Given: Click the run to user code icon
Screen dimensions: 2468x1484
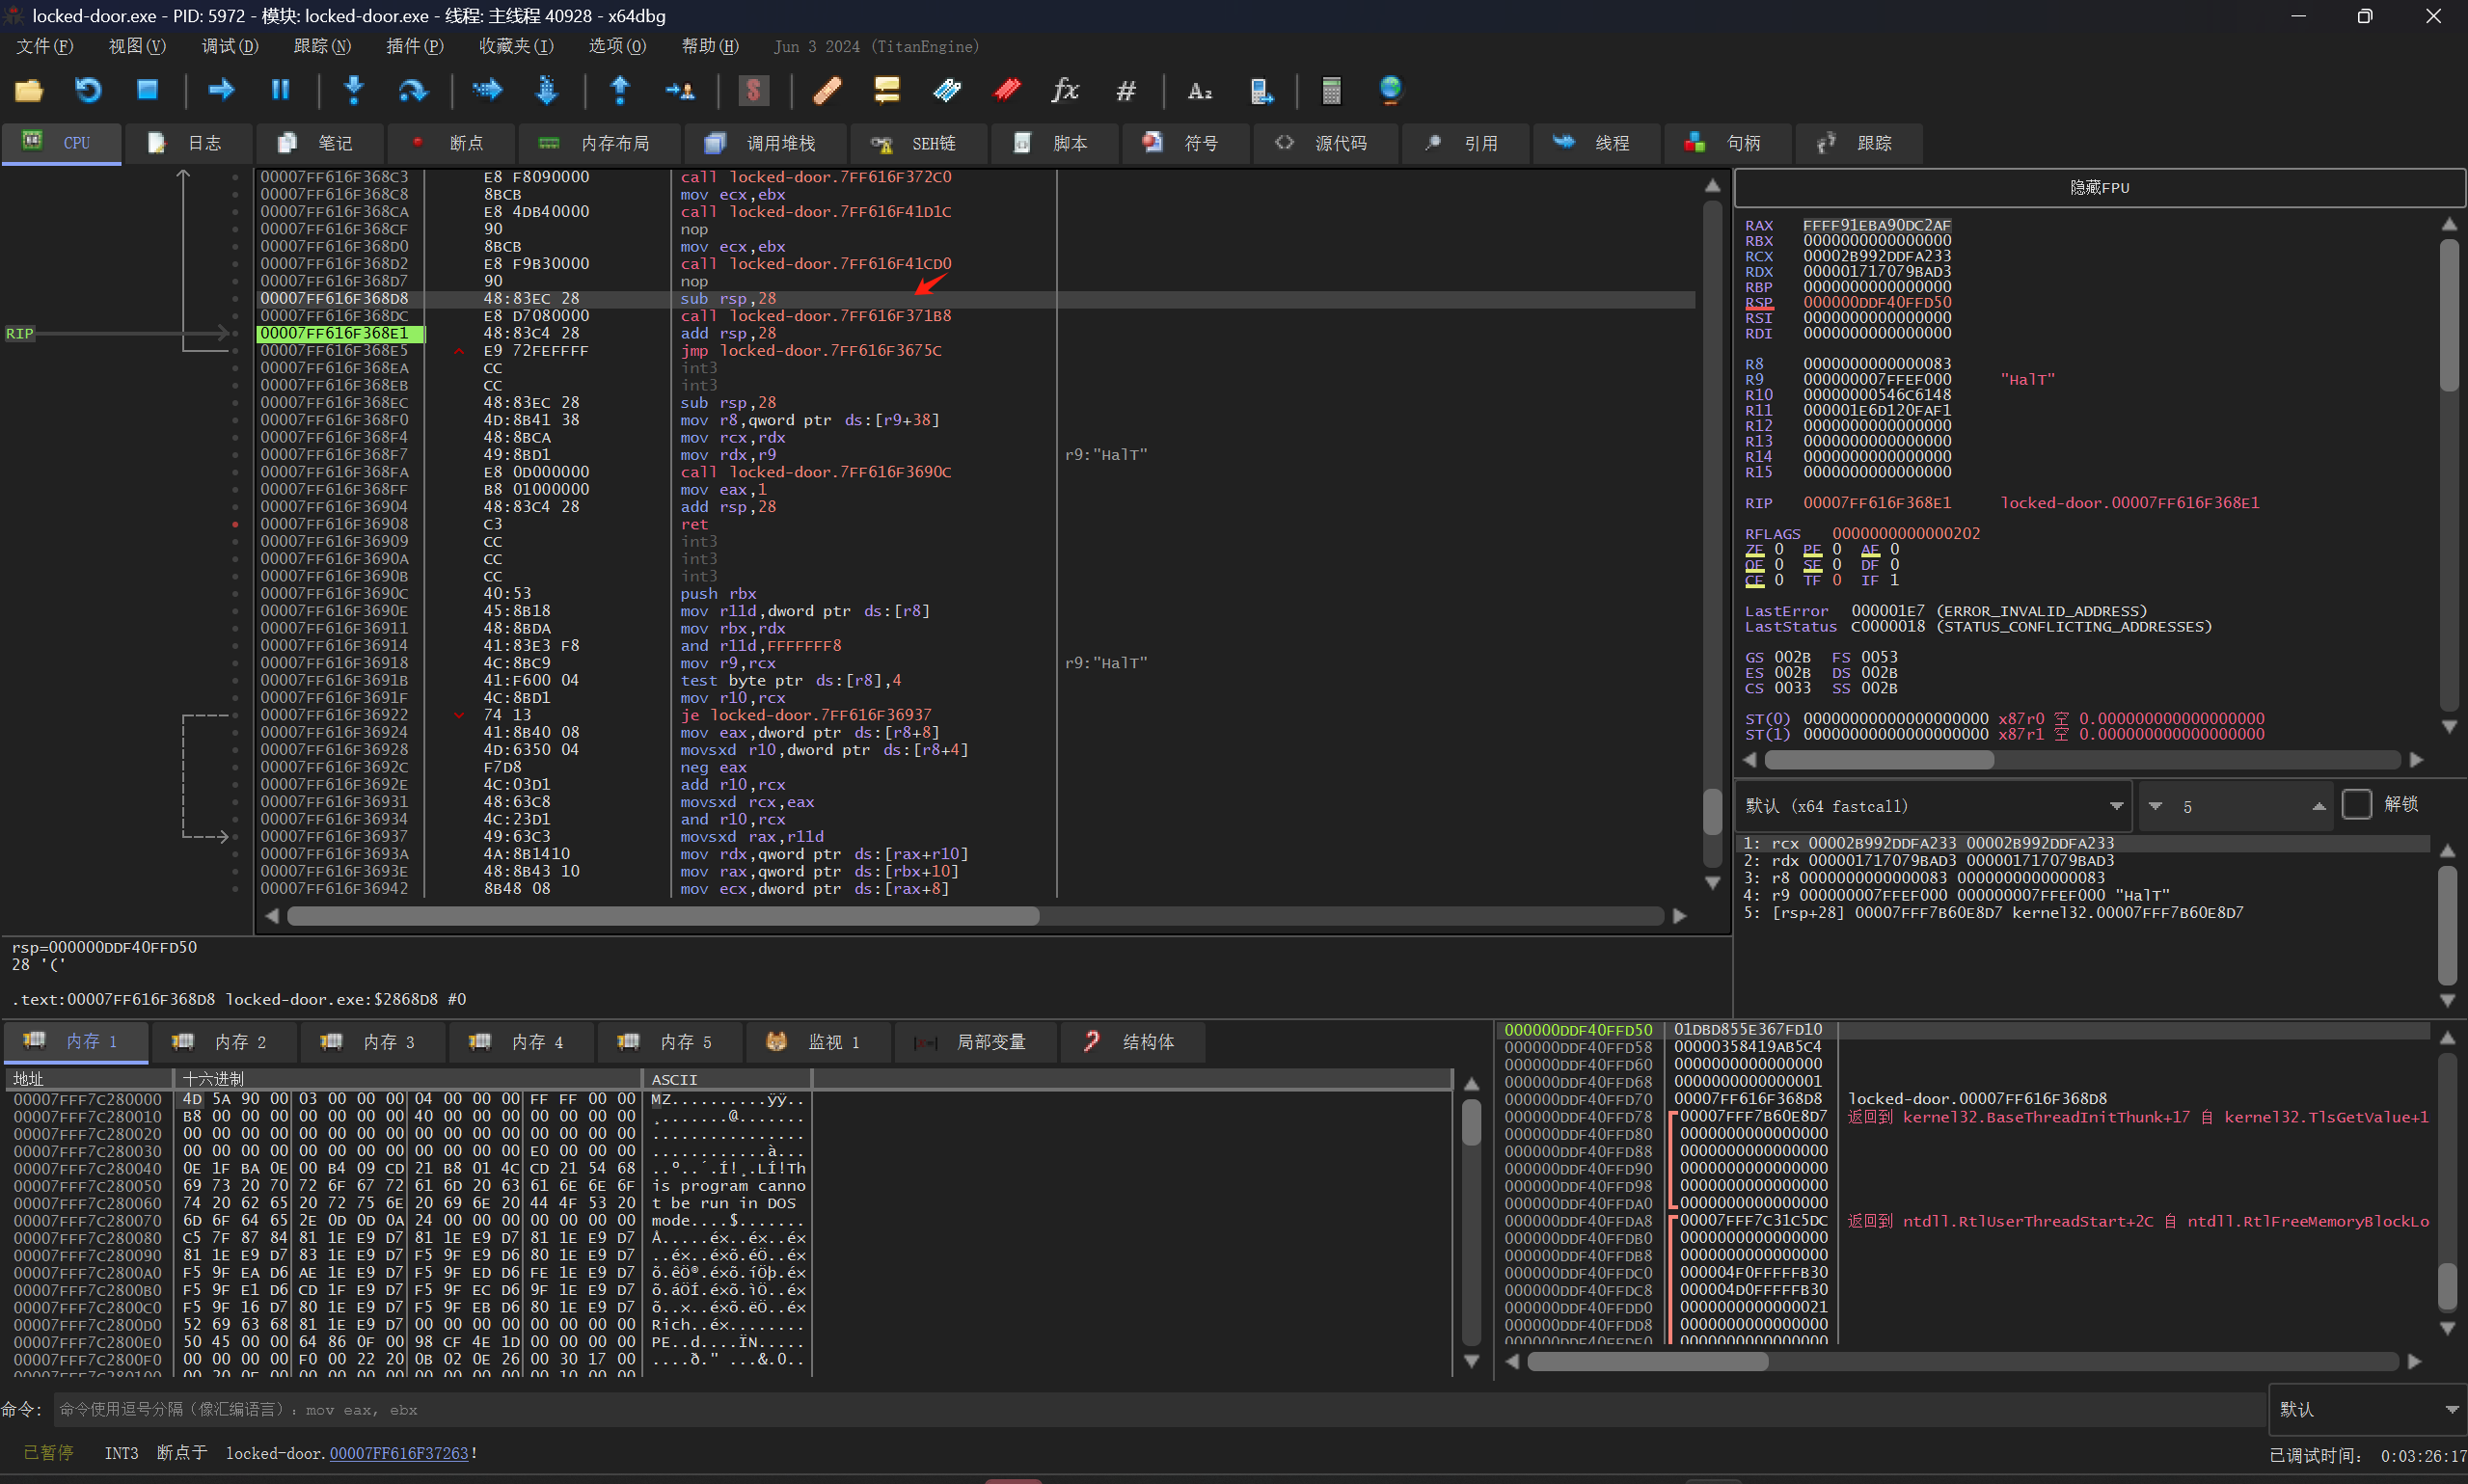Looking at the screenshot, I should tap(680, 91).
